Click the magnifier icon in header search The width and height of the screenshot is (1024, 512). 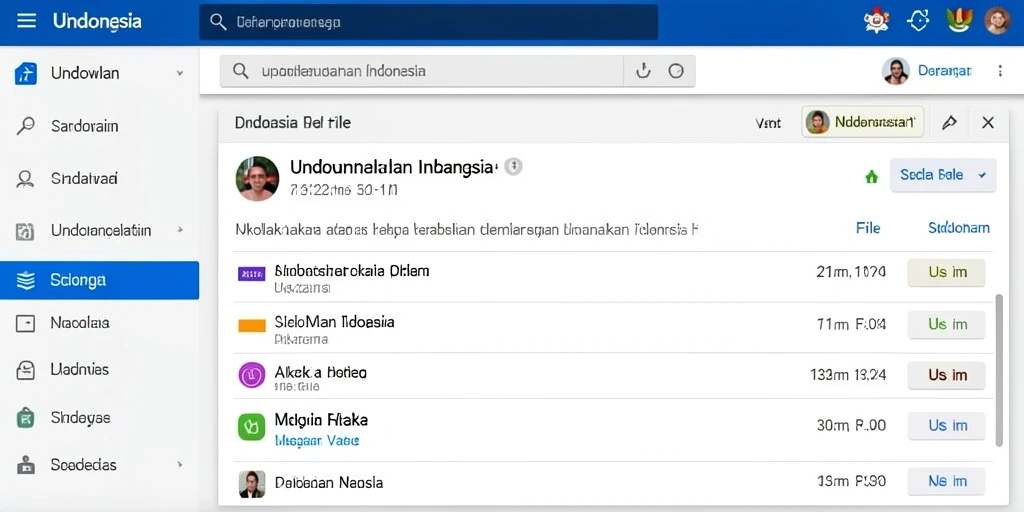click(x=218, y=22)
